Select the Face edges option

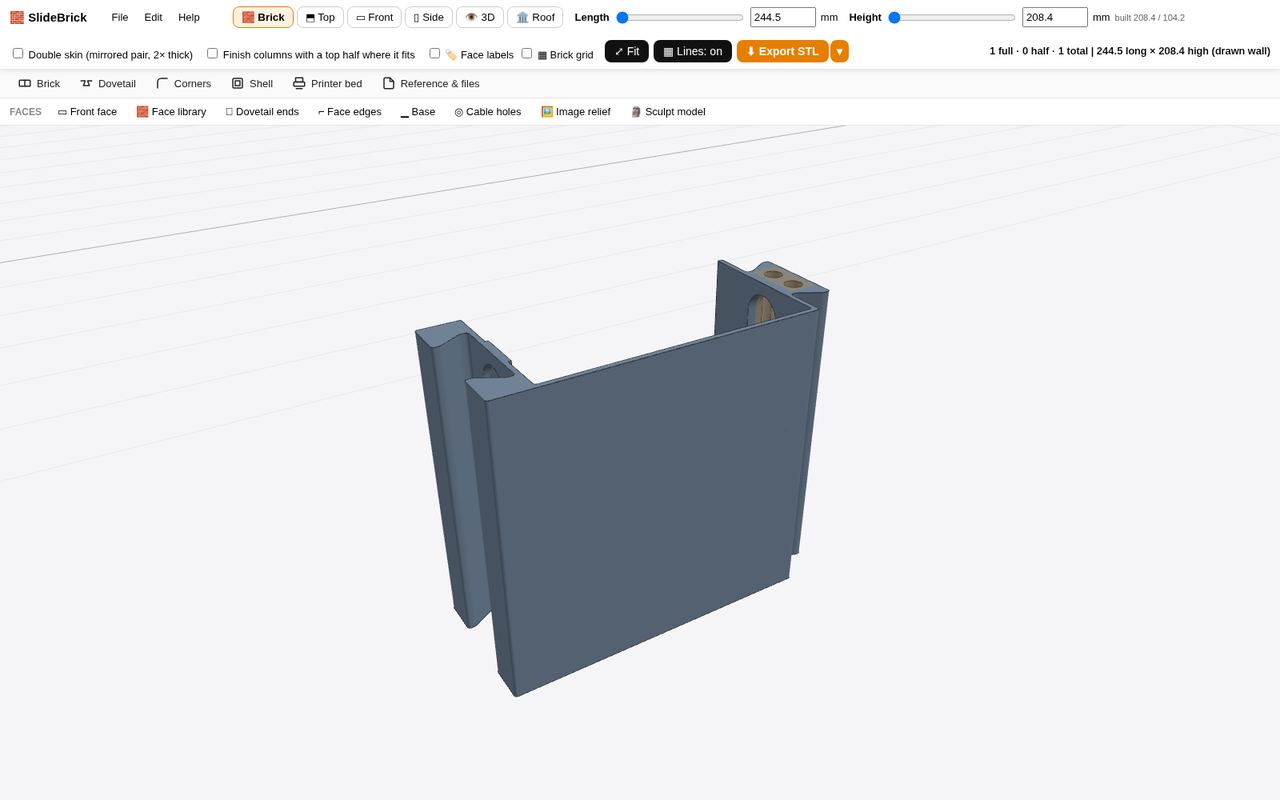[350, 112]
